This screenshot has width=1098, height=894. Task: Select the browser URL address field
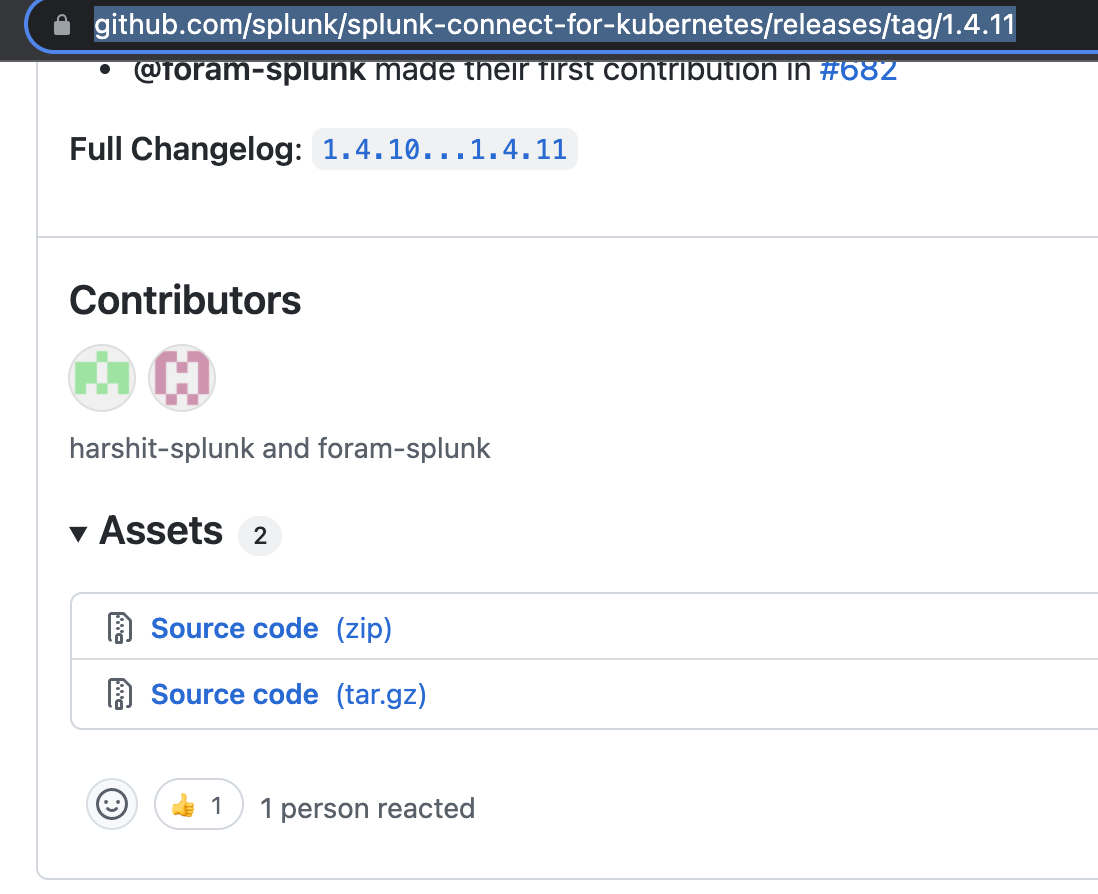(555, 25)
